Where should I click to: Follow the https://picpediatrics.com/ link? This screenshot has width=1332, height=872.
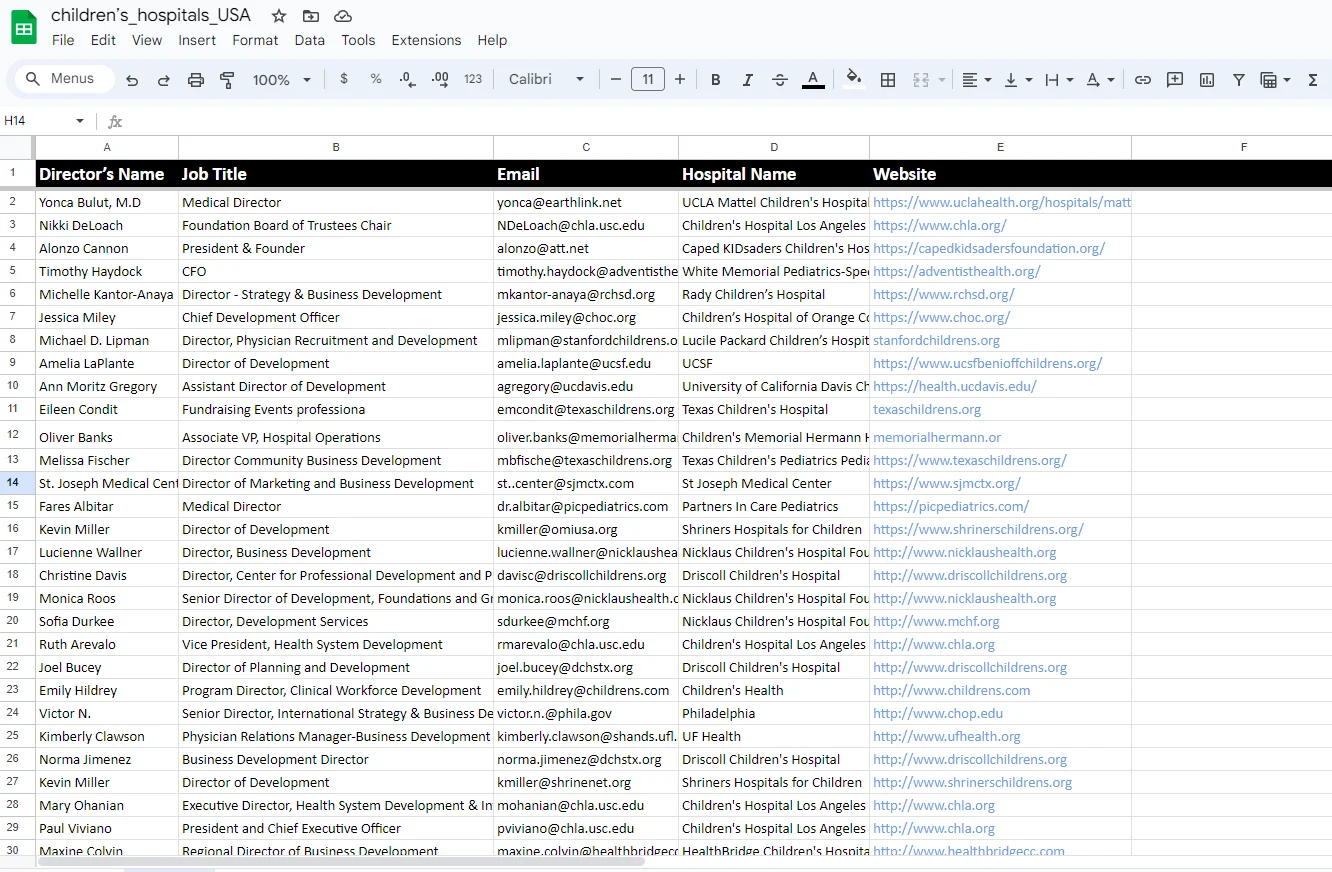[951, 506]
